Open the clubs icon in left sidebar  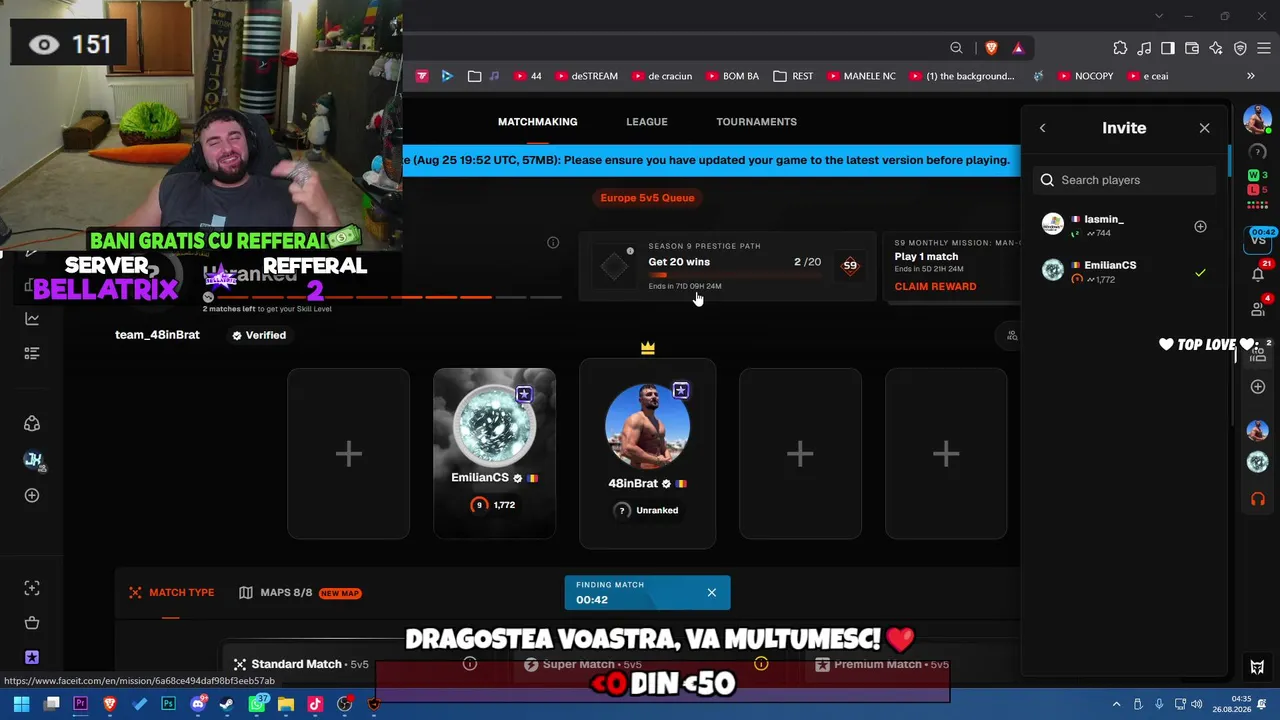coord(32,424)
